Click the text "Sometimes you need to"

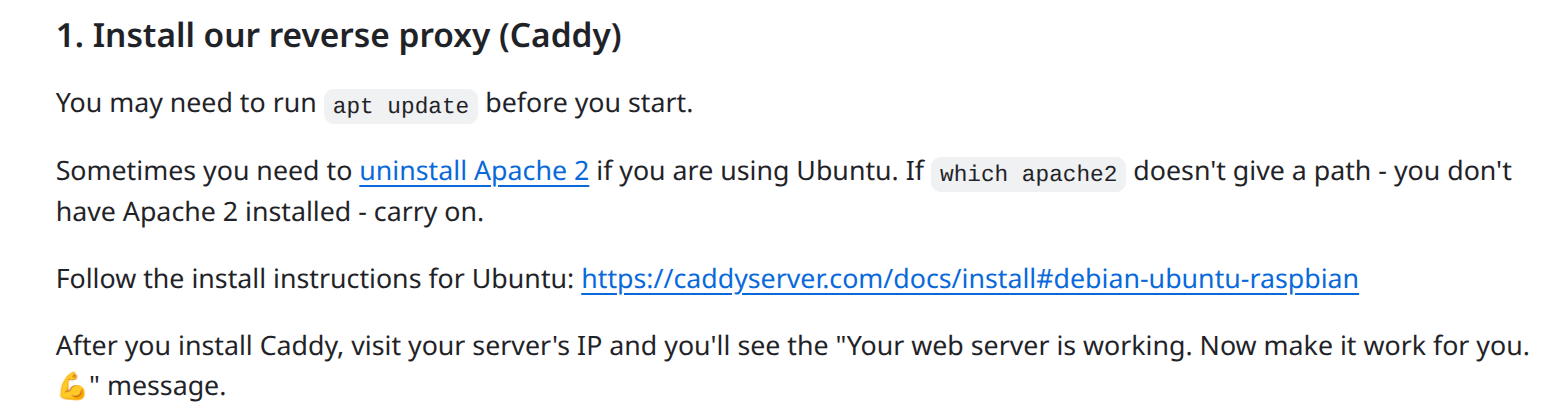click(x=204, y=171)
